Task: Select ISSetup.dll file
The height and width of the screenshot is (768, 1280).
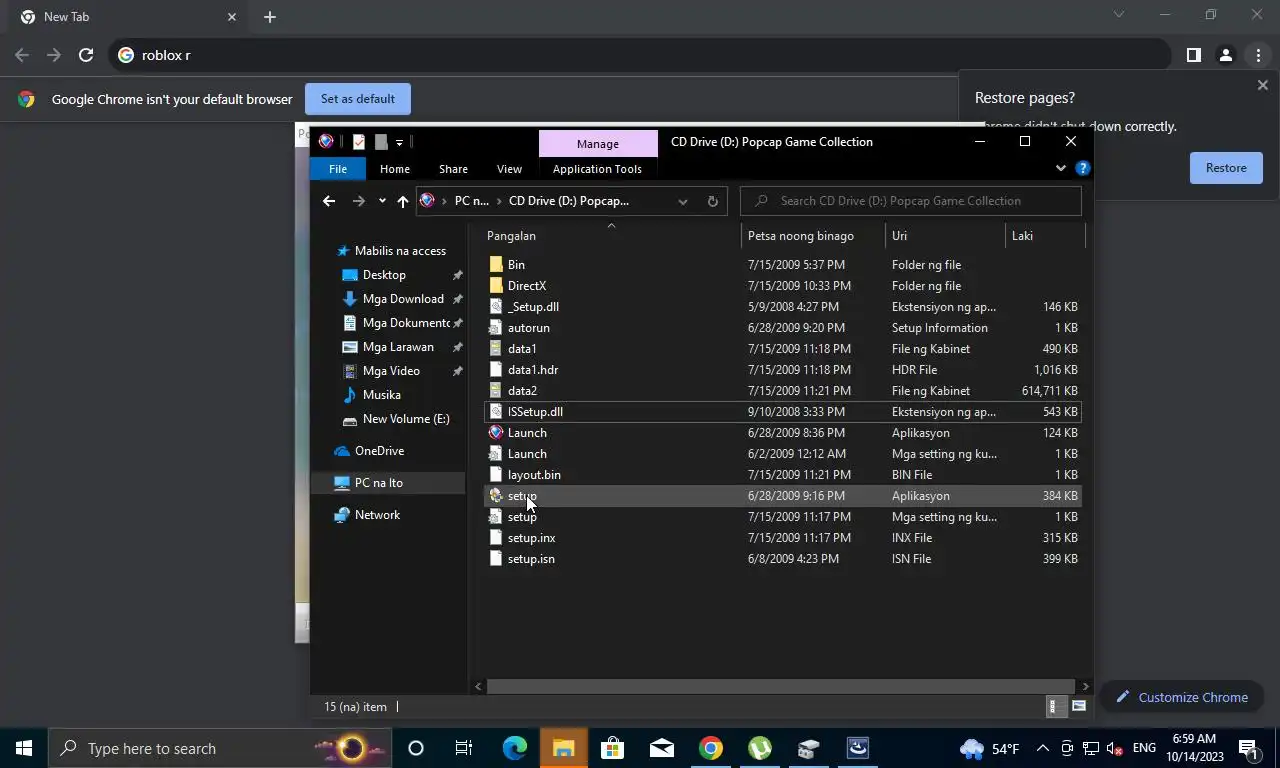Action: (535, 412)
